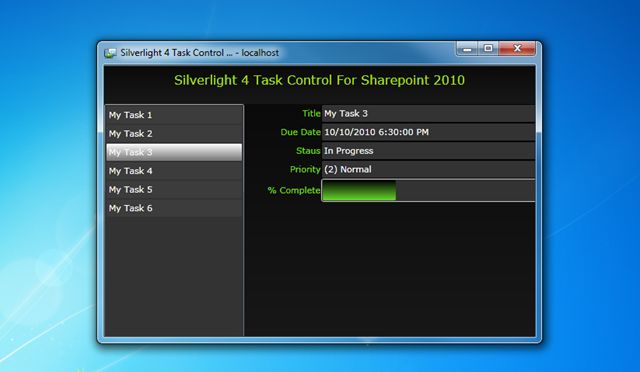640x372 pixels.
Task: Pick My Task 5 in the list
Action: (x=174, y=189)
